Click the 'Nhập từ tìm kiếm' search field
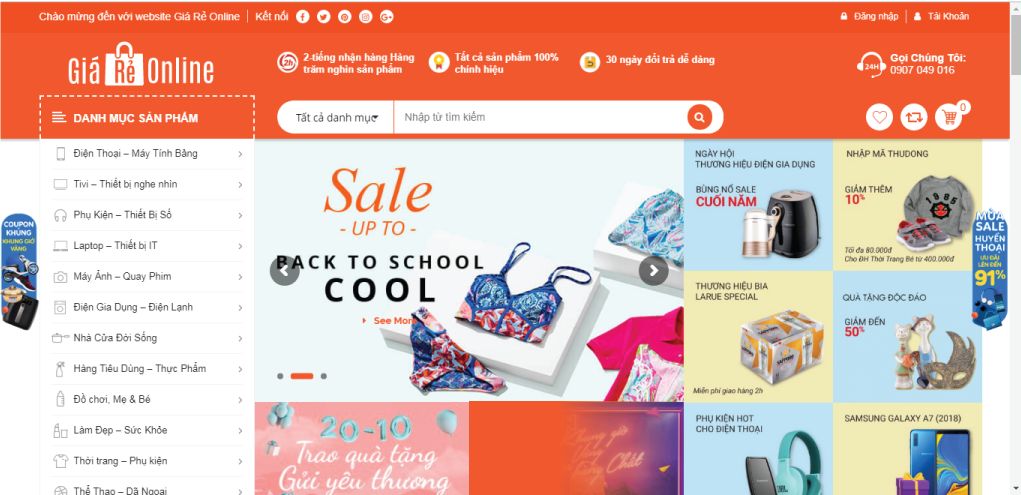 (x=540, y=117)
